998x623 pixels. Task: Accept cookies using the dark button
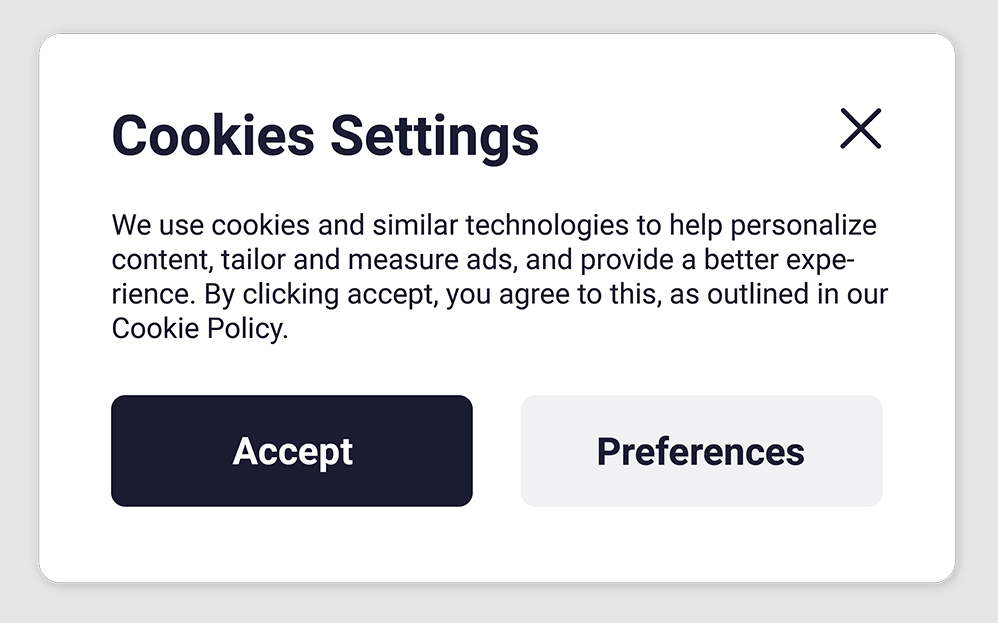pyautogui.click(x=292, y=451)
